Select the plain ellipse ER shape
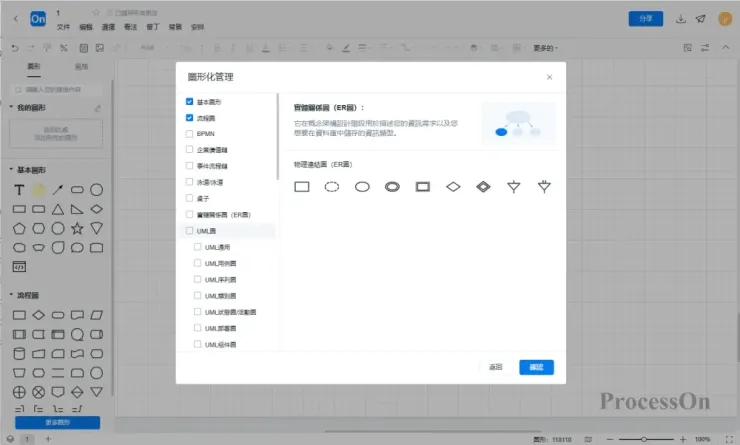 (x=362, y=187)
